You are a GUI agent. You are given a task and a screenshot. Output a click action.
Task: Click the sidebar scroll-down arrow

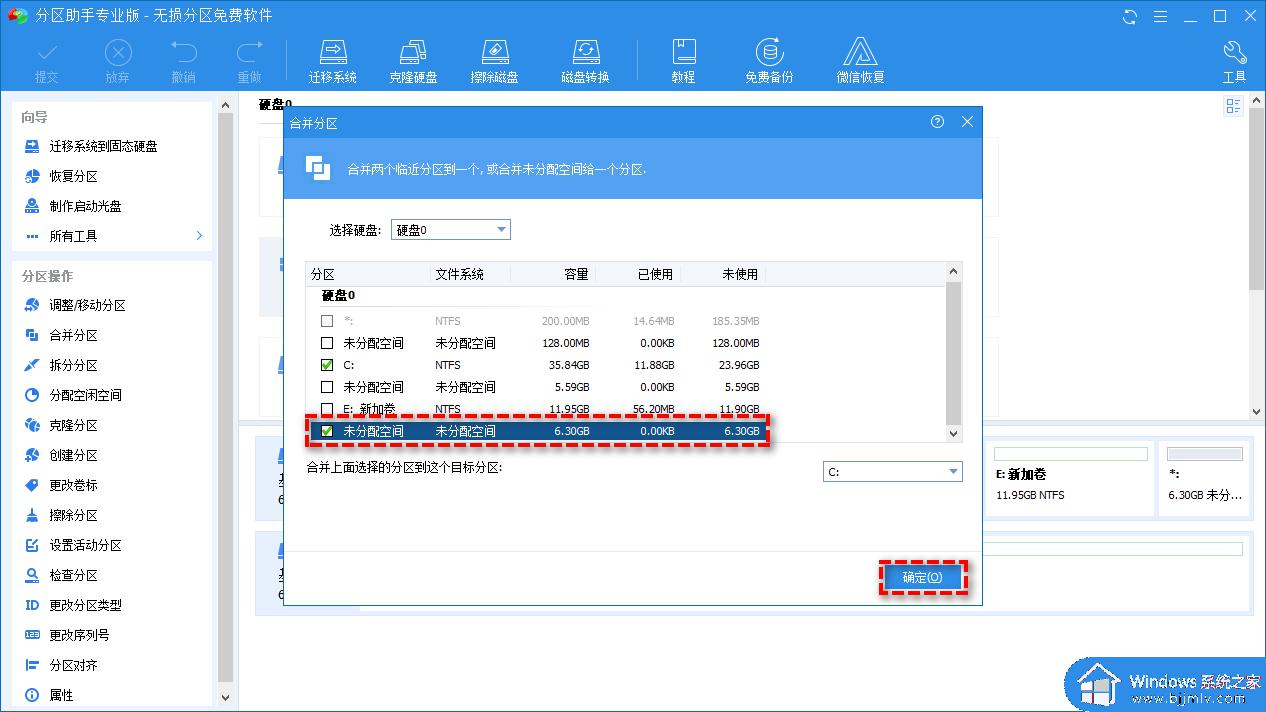[224, 698]
